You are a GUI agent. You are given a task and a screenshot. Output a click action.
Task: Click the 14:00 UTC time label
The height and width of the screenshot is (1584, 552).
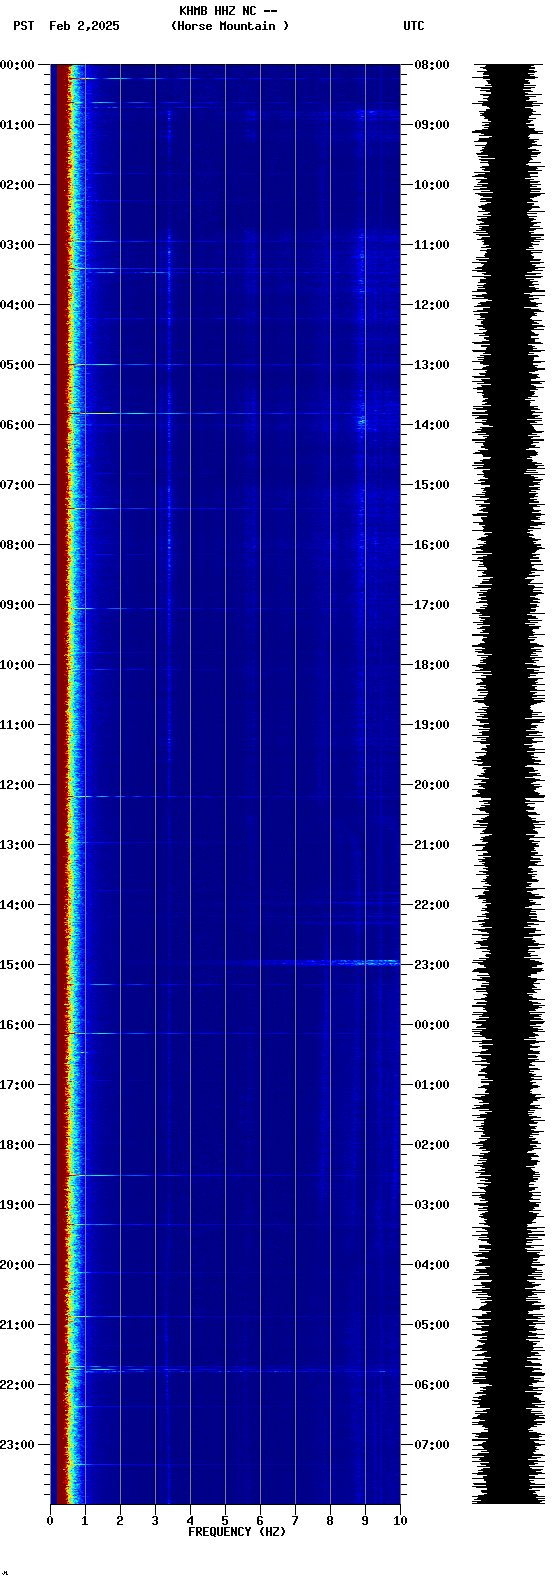tap(432, 425)
